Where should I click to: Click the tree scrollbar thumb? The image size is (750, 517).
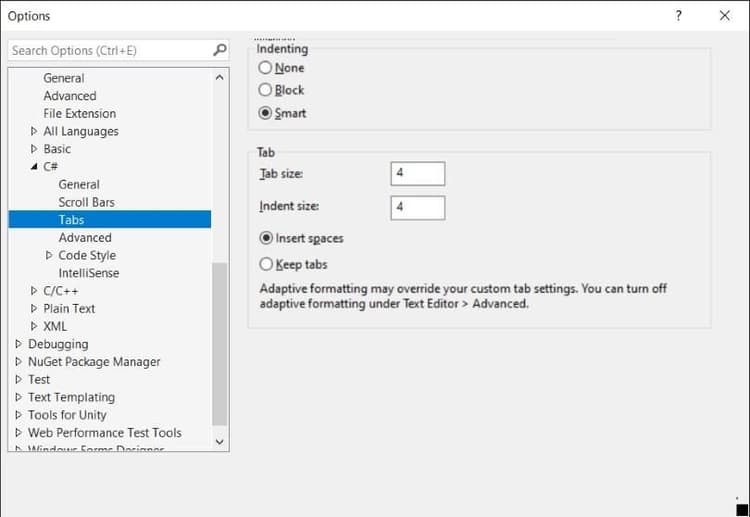(220, 344)
